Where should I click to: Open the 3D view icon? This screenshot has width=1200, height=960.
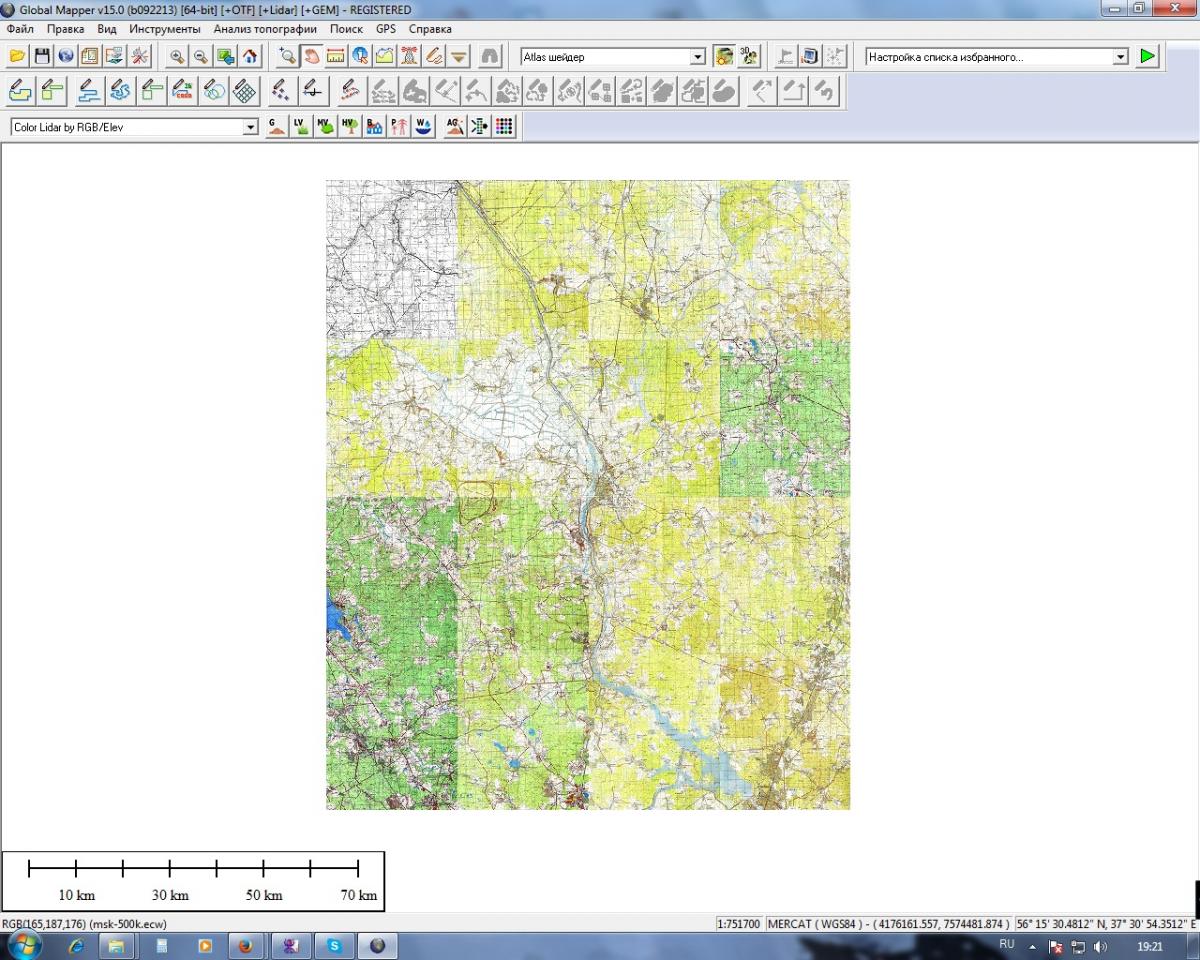tap(749, 57)
